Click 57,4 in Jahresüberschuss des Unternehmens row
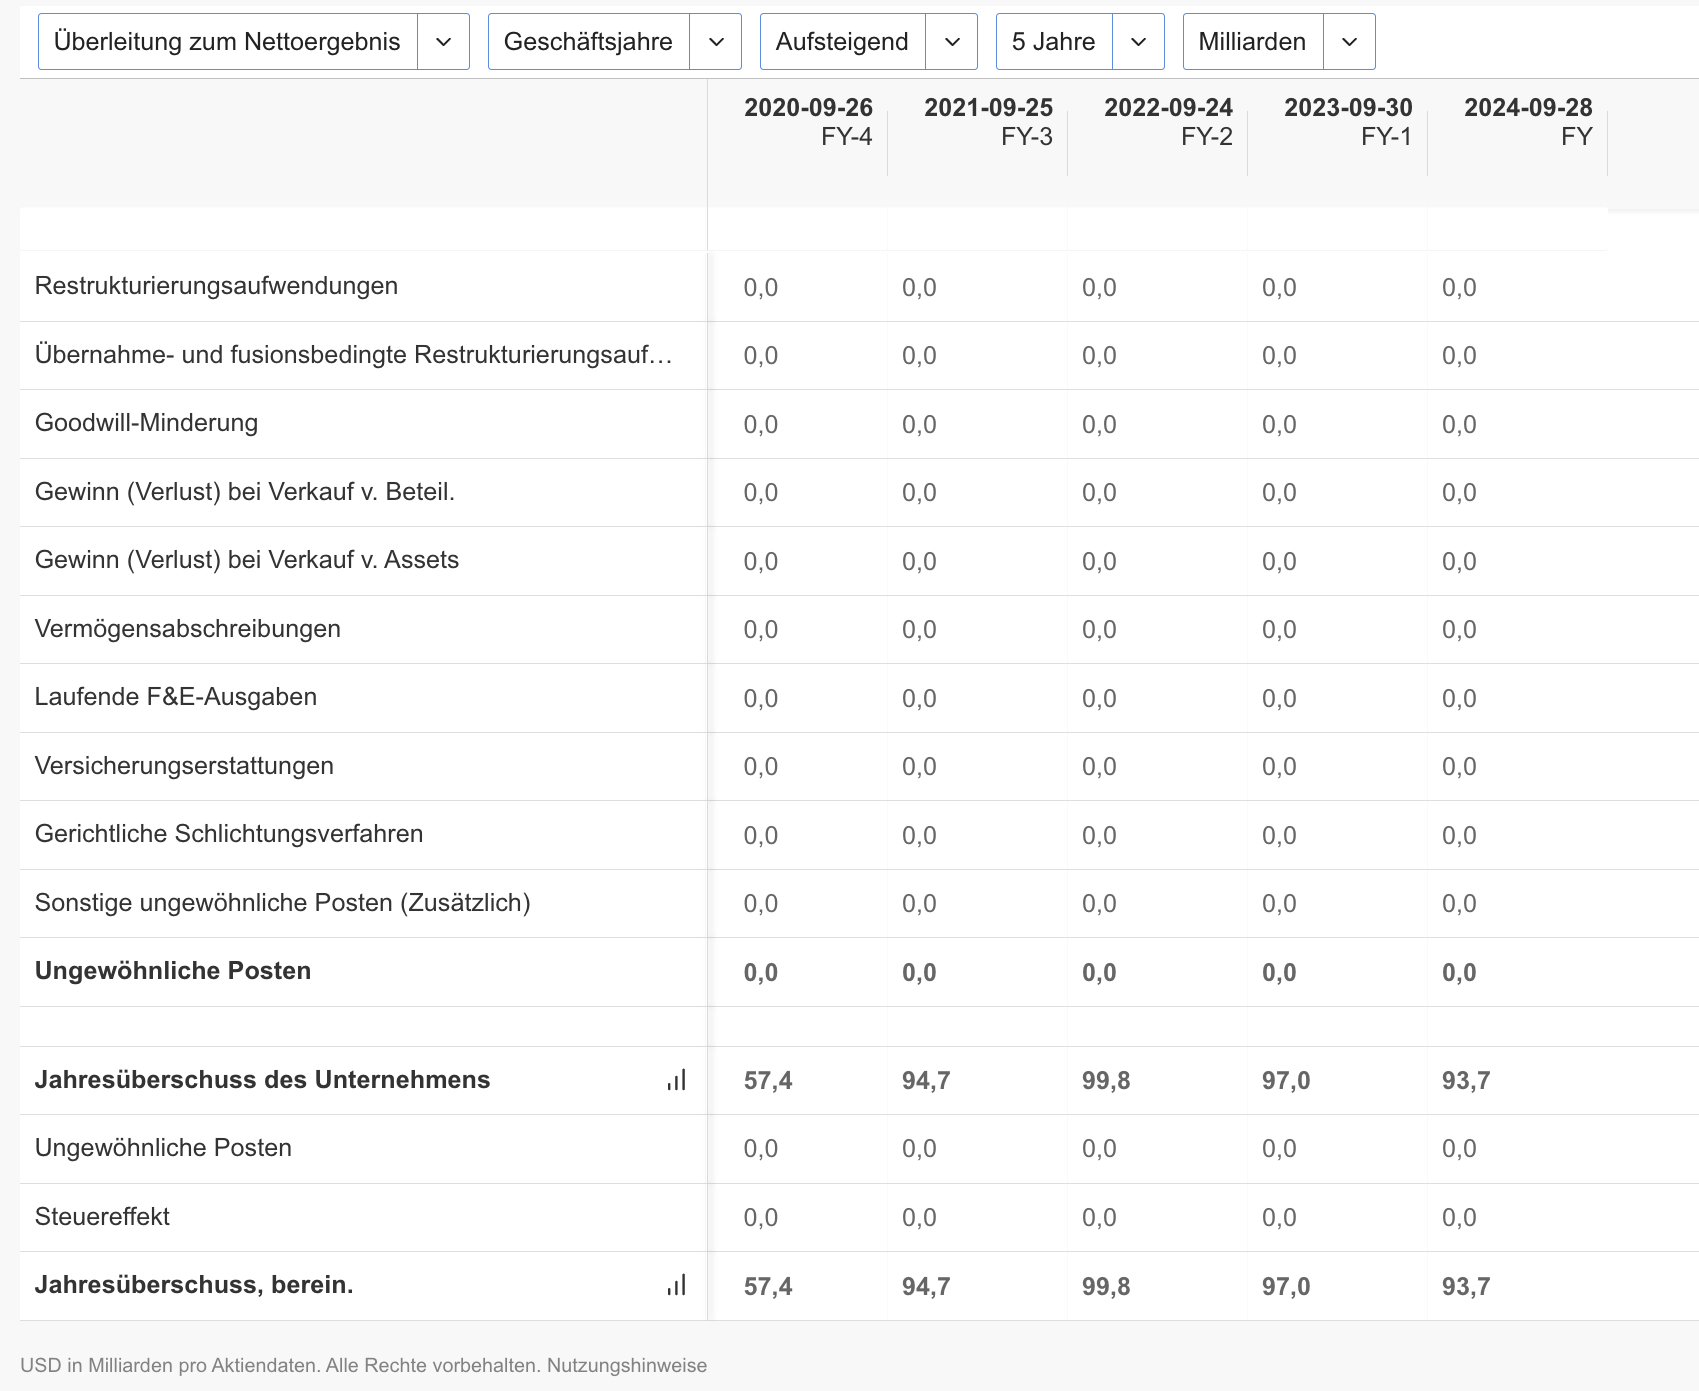 [768, 1081]
